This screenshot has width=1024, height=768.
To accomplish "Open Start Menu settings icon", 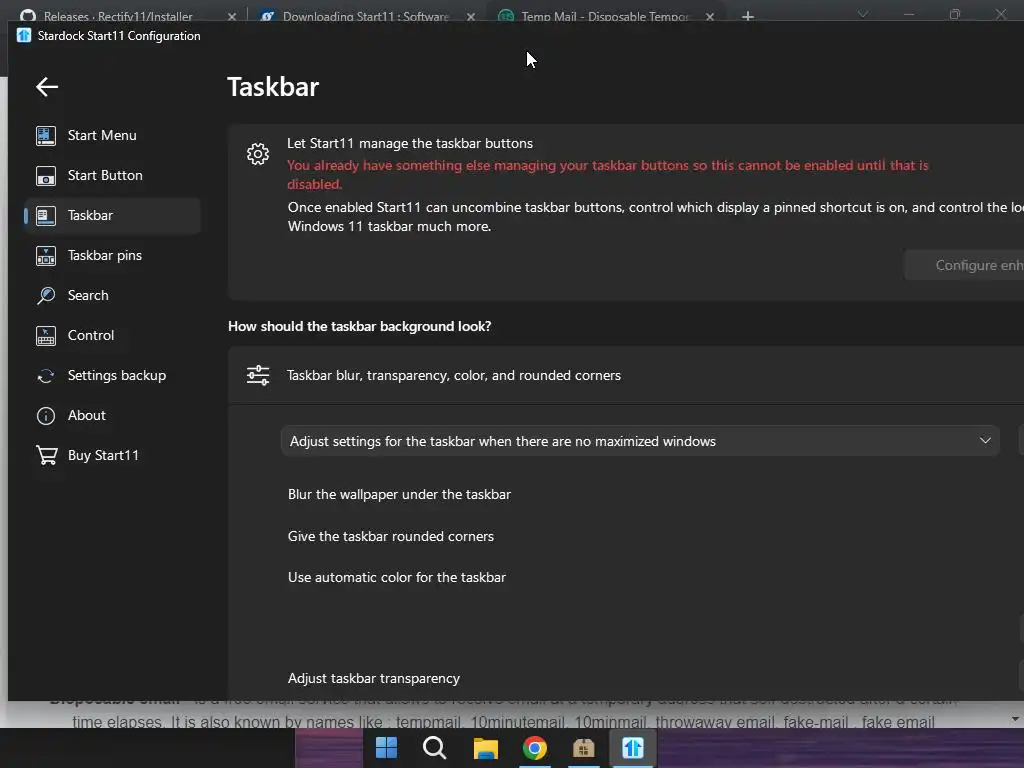I will (46, 135).
